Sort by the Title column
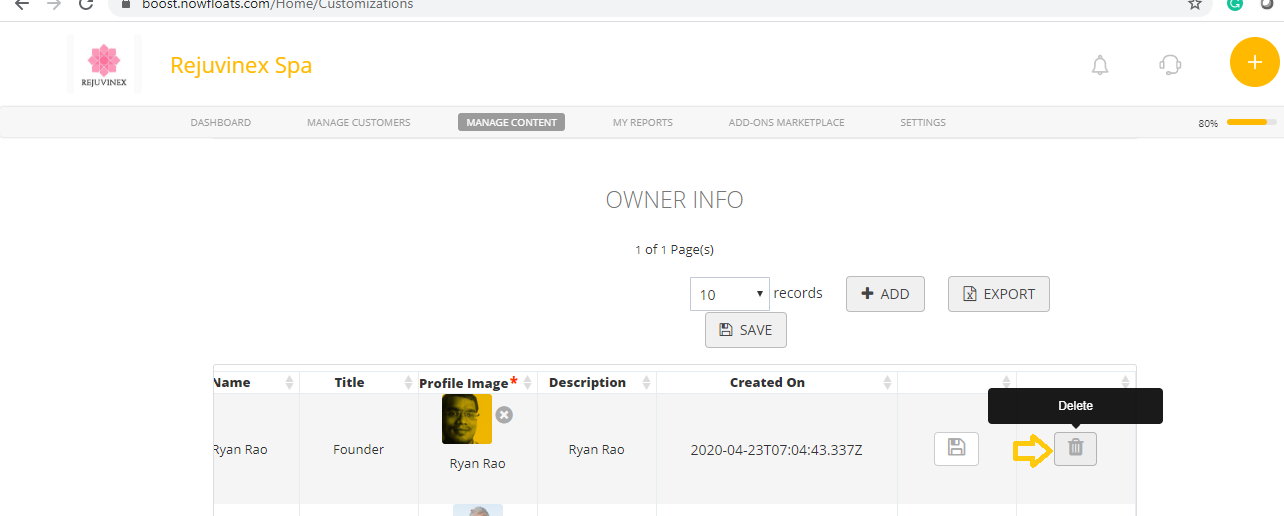The image size is (1284, 516). pos(359,382)
